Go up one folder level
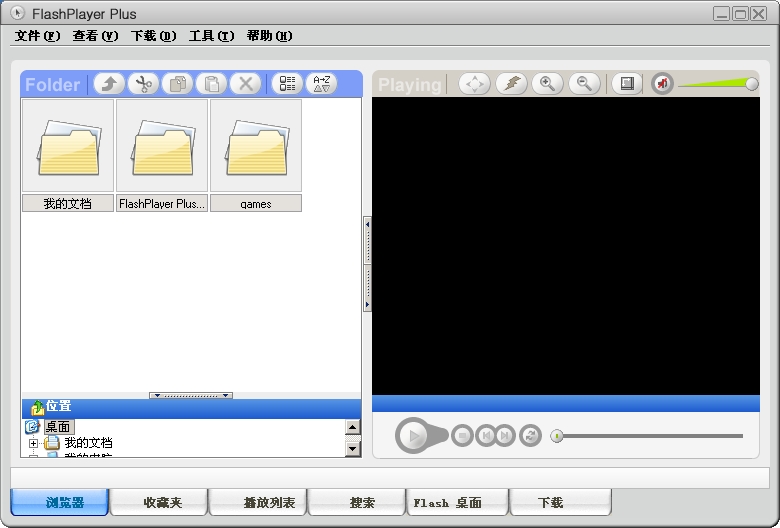Screen dimensions: 780x528 click(109, 84)
